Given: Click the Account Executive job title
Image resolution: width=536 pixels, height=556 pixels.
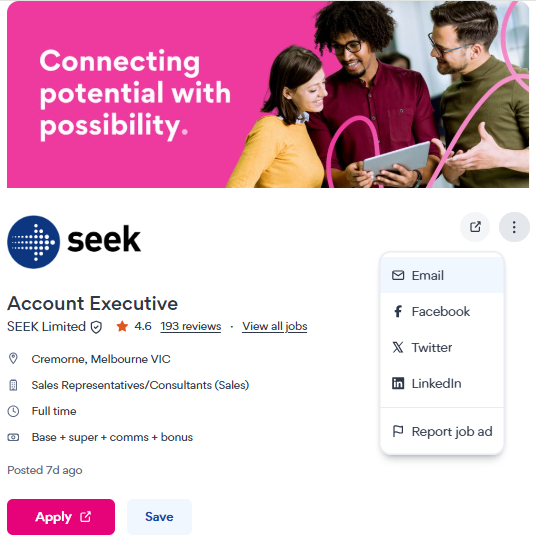Looking at the screenshot, I should pos(93,304).
